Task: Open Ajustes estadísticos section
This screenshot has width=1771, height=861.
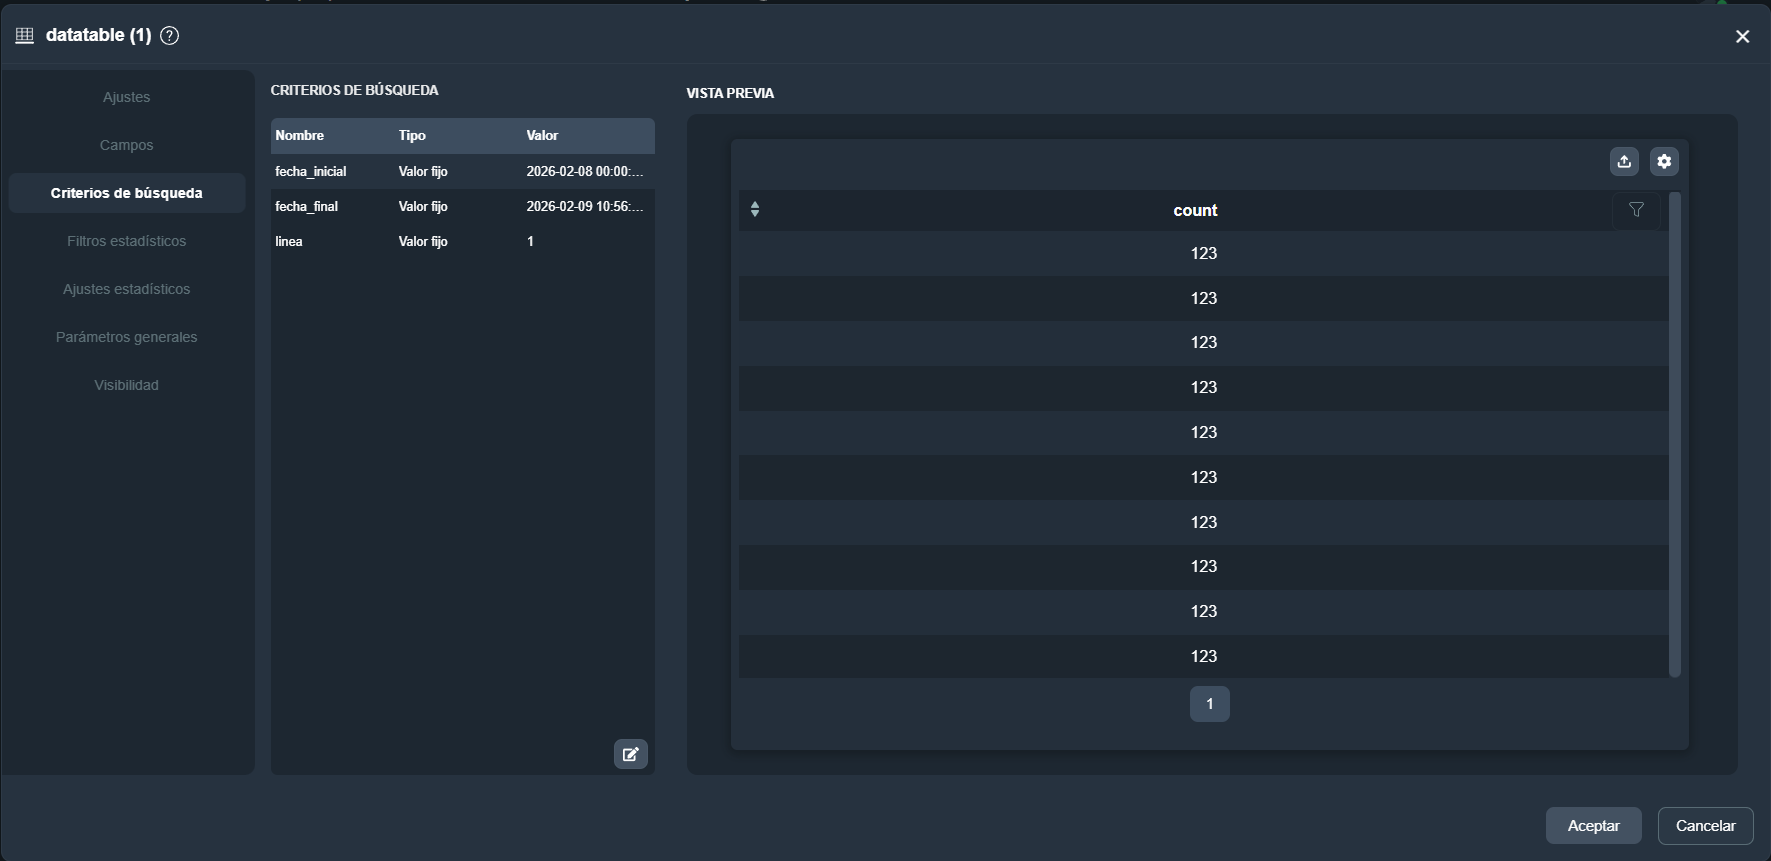Action: tap(126, 289)
